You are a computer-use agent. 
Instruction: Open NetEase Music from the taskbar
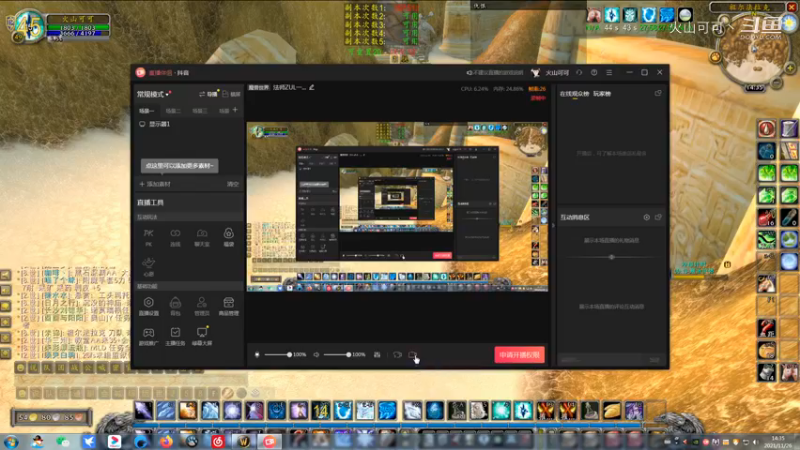(x=218, y=442)
